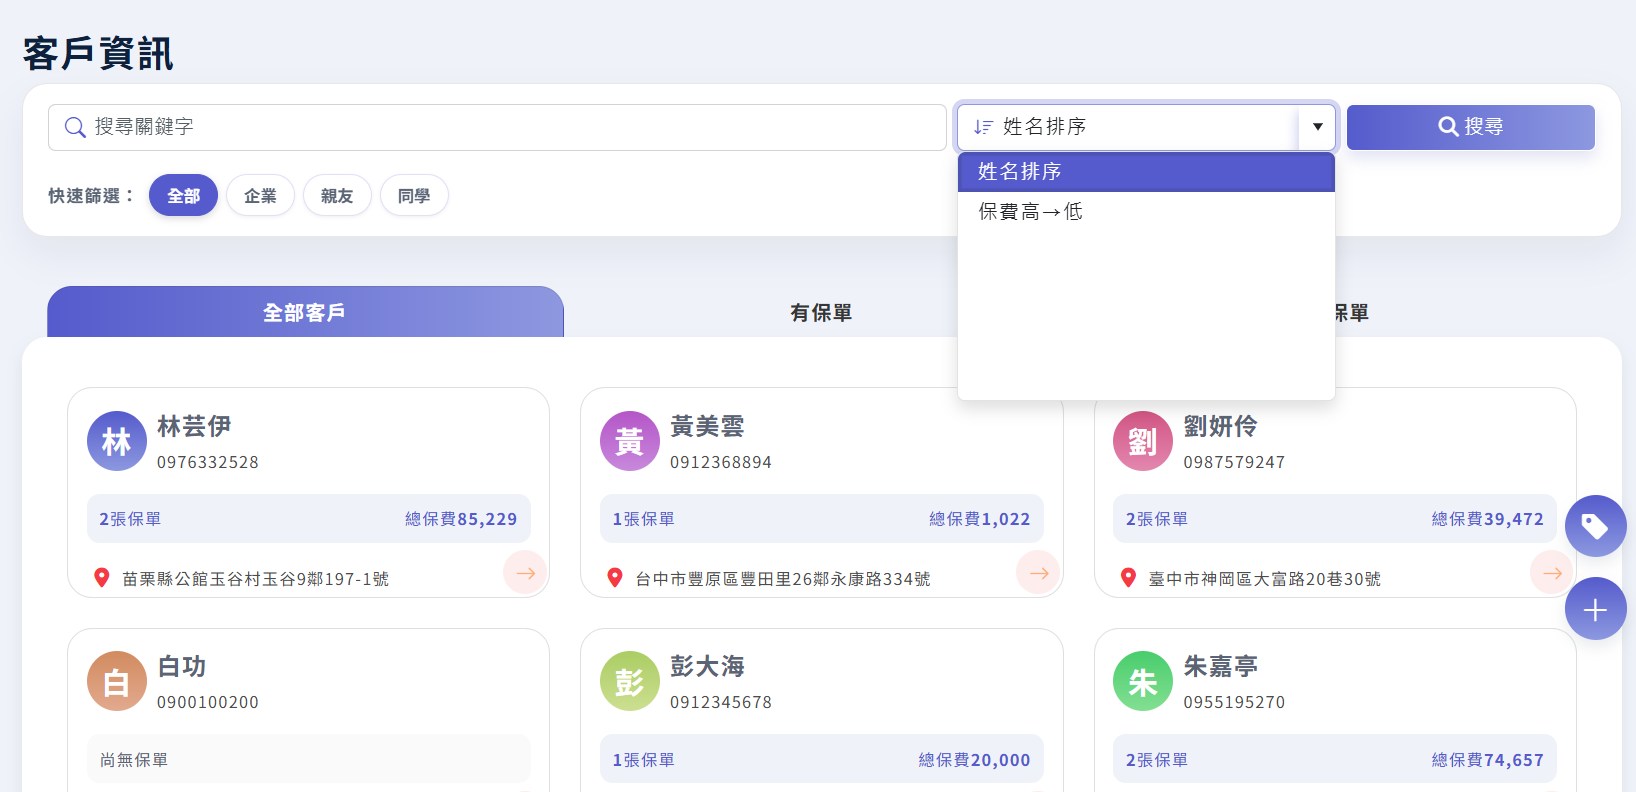Click phone number 0955195270
This screenshot has width=1636, height=792.
tap(1234, 702)
